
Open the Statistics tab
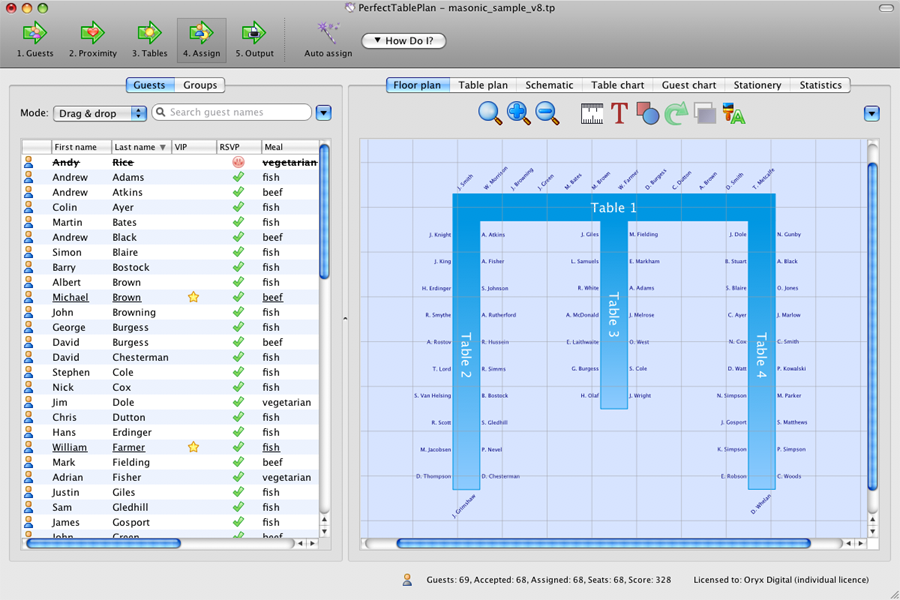point(820,85)
